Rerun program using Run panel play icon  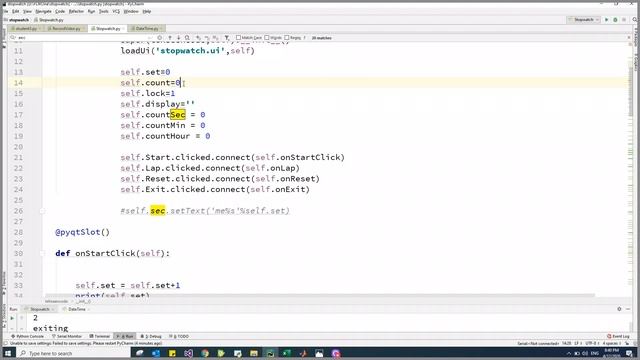(x=12, y=318)
